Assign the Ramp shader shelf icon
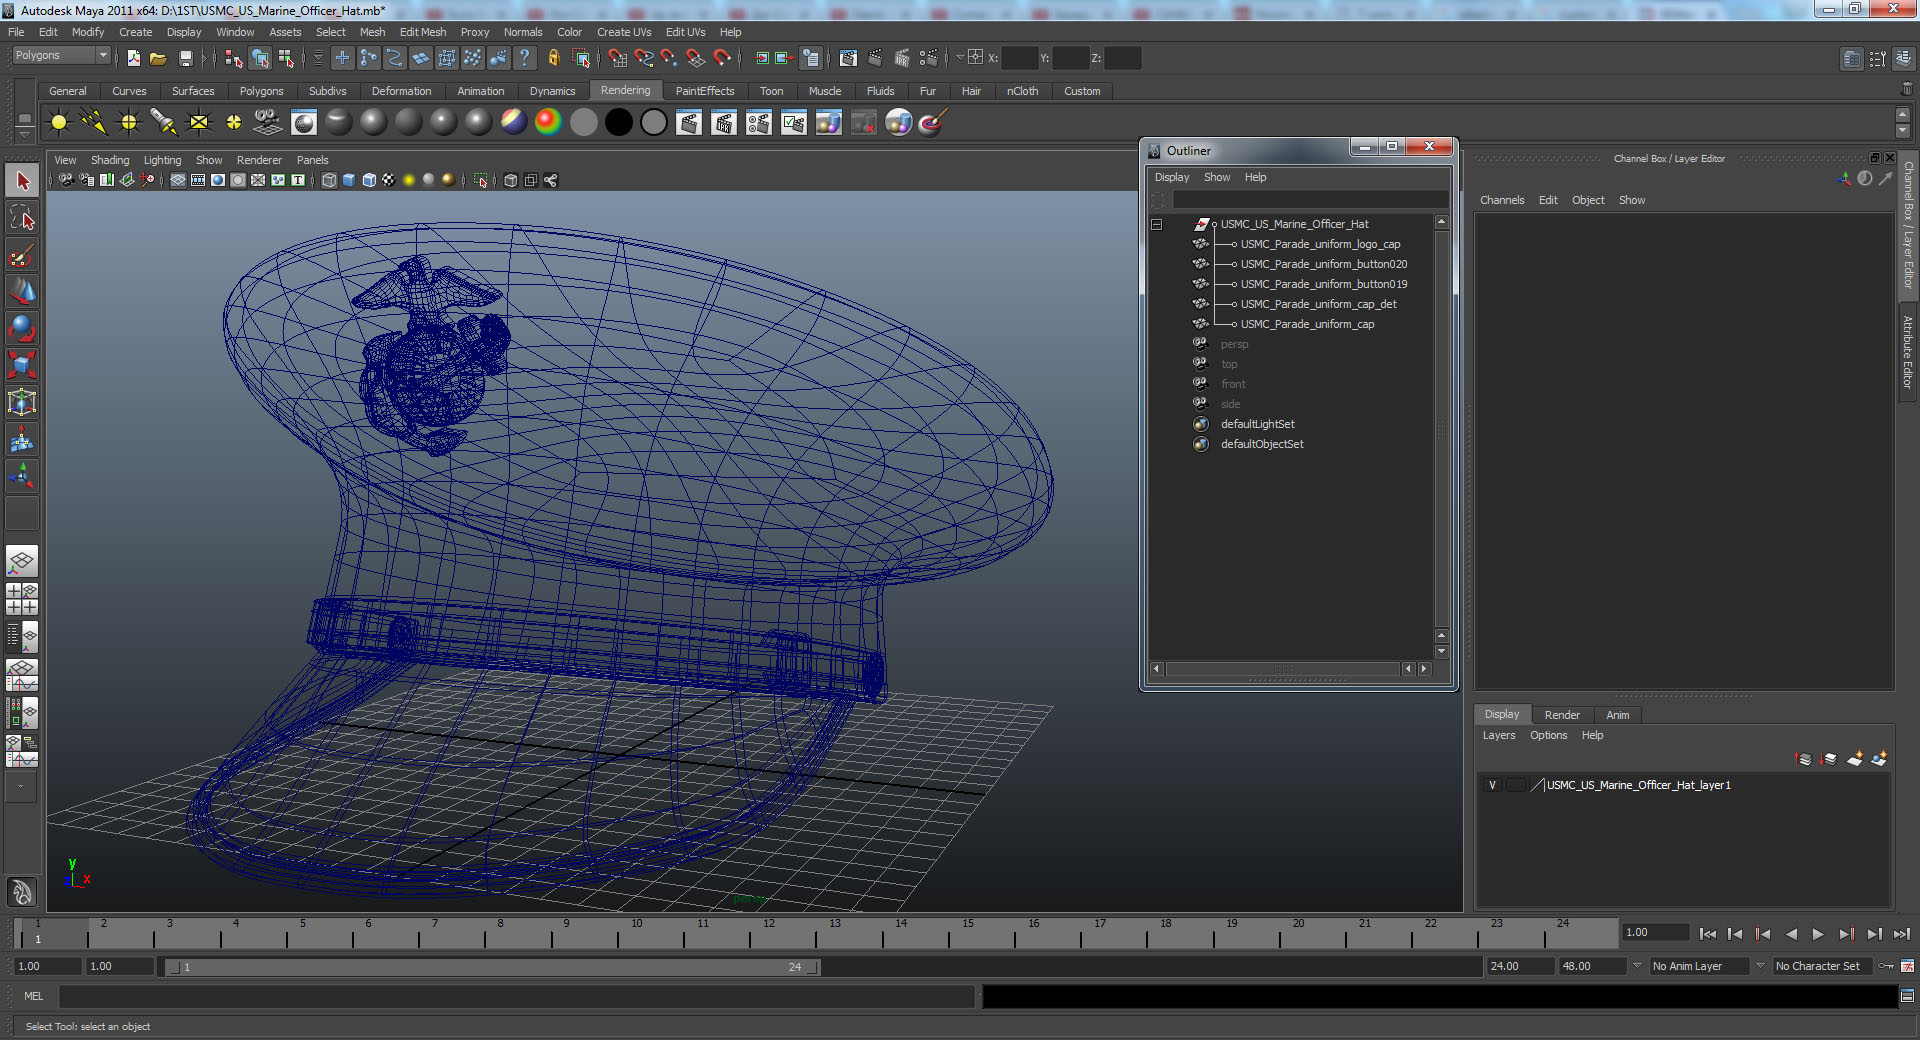 click(548, 122)
